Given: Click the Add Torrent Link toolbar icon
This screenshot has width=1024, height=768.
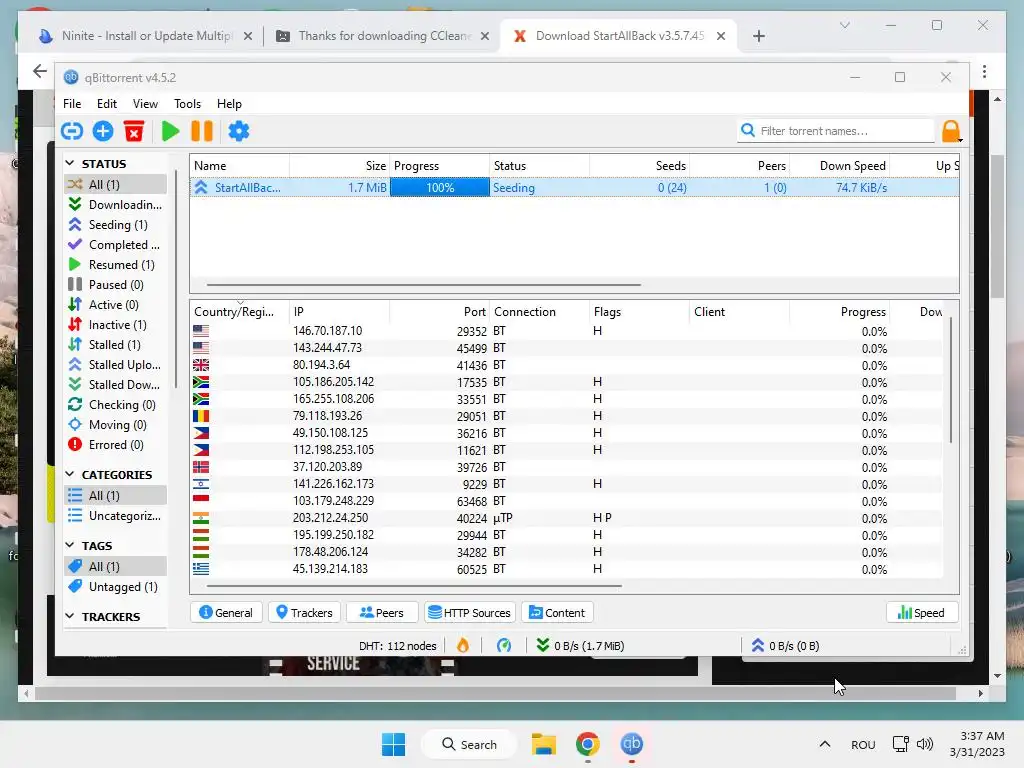Looking at the screenshot, I should coord(72,131).
